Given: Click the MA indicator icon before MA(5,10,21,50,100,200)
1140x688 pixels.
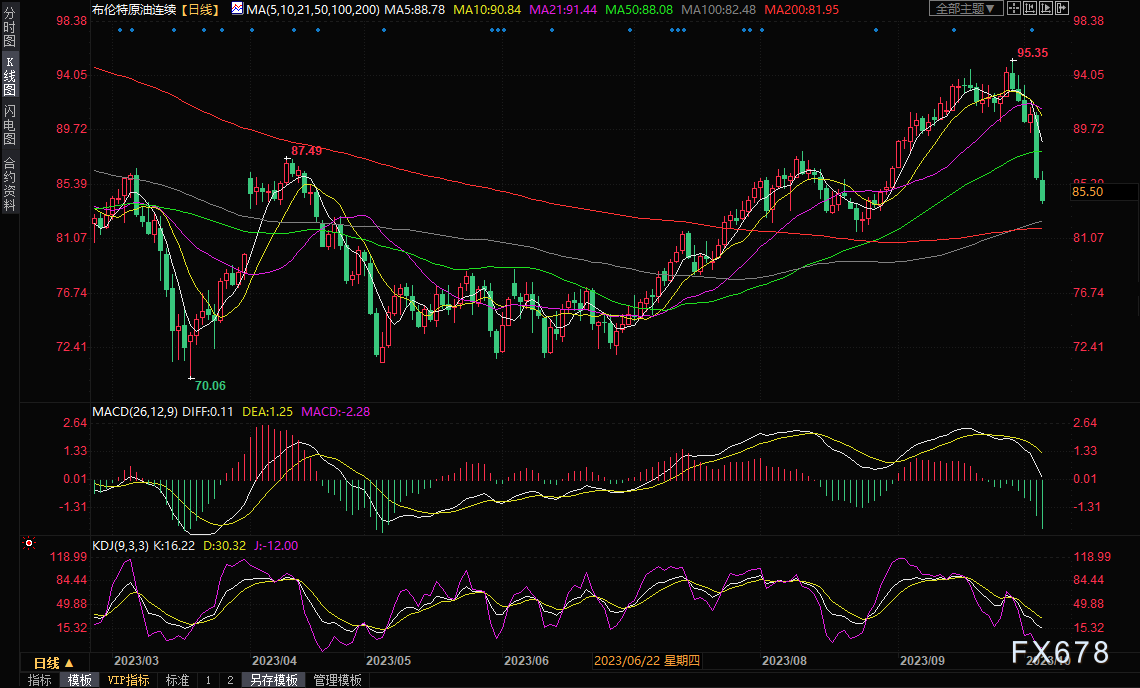Looking at the screenshot, I should [x=238, y=9].
